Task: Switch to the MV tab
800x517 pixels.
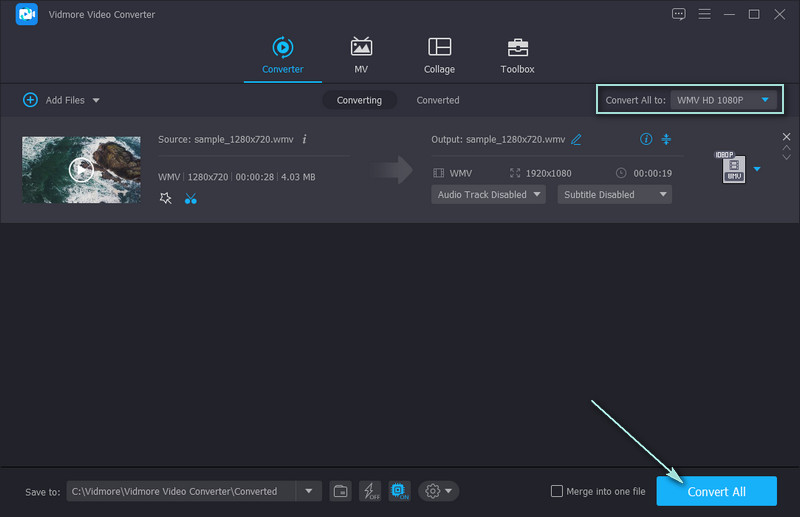Action: pyautogui.click(x=361, y=55)
